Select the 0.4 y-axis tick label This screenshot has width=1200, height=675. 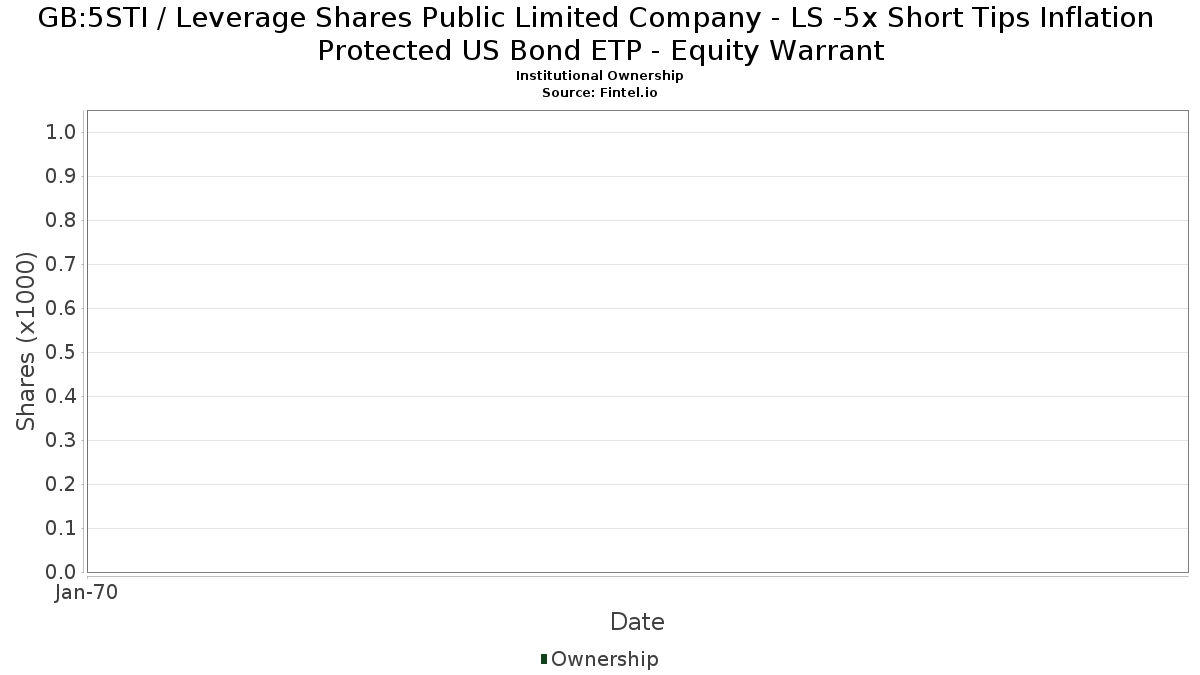tap(61, 397)
